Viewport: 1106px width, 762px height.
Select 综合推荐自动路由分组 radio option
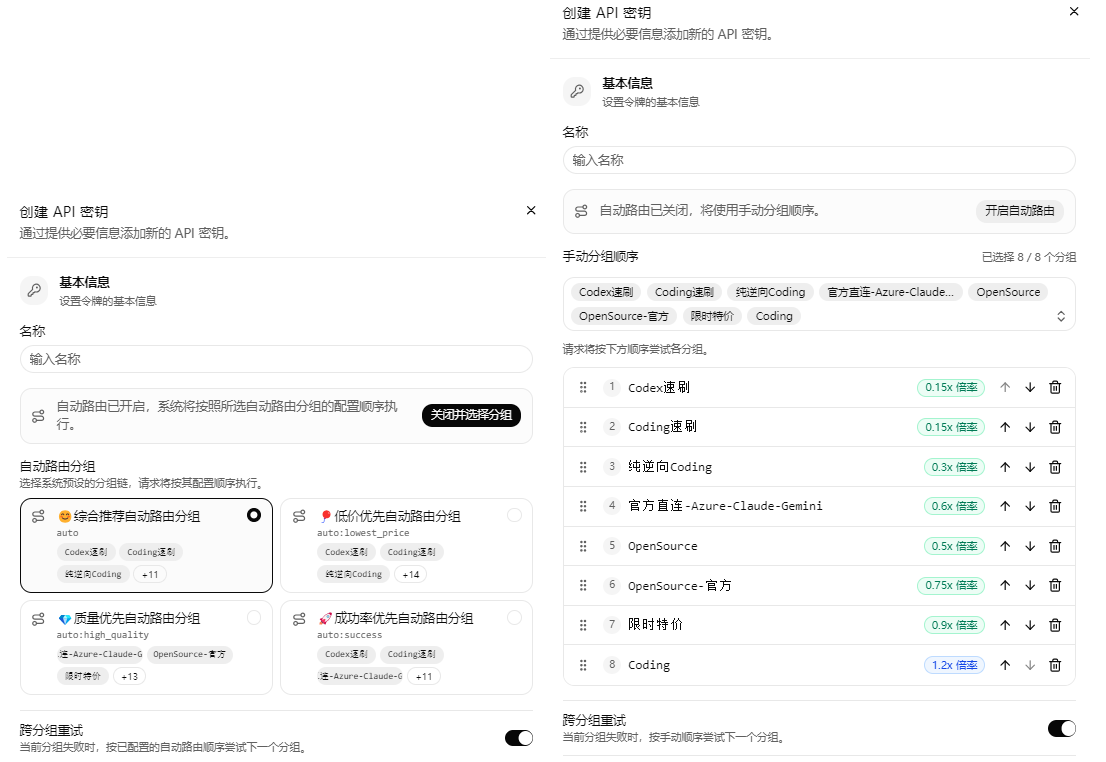[x=254, y=515]
